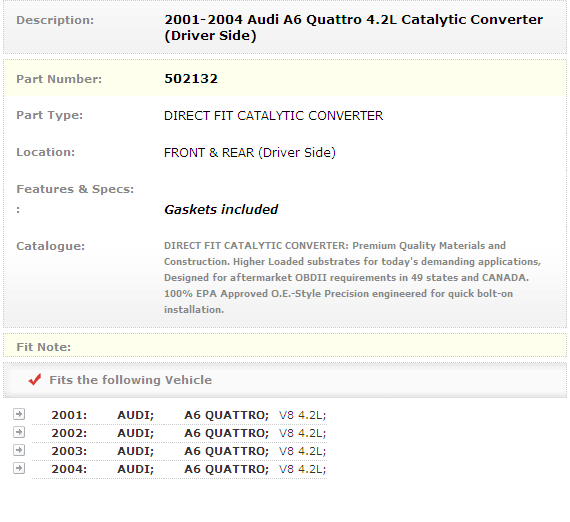Click the arrow icon beside 2001 row
Image resolution: width=570 pixels, height=522 pixels.
19,414
